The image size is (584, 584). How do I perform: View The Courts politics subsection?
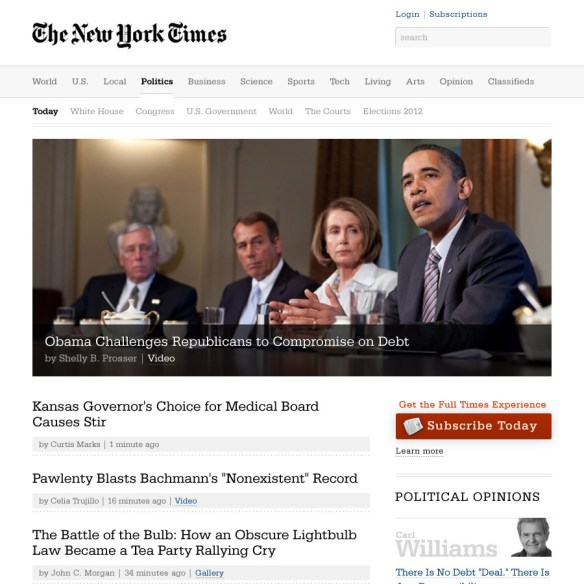328,111
